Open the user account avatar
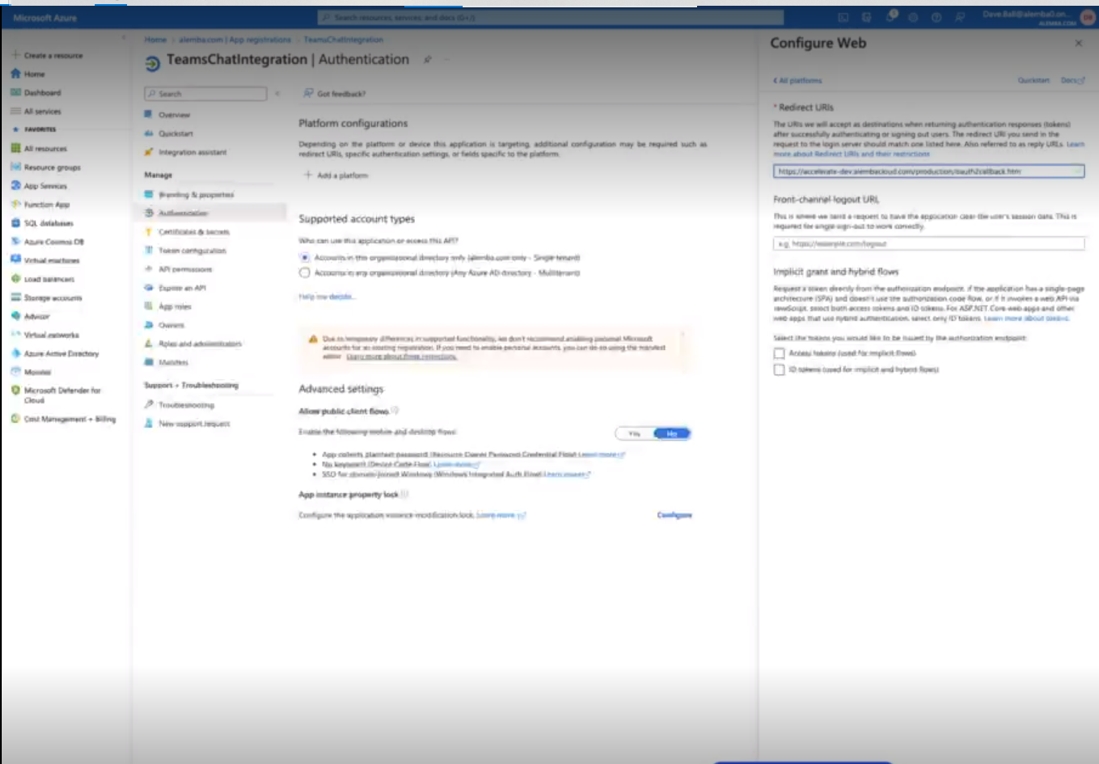Screen dimensions: 1099x764 1087,17
